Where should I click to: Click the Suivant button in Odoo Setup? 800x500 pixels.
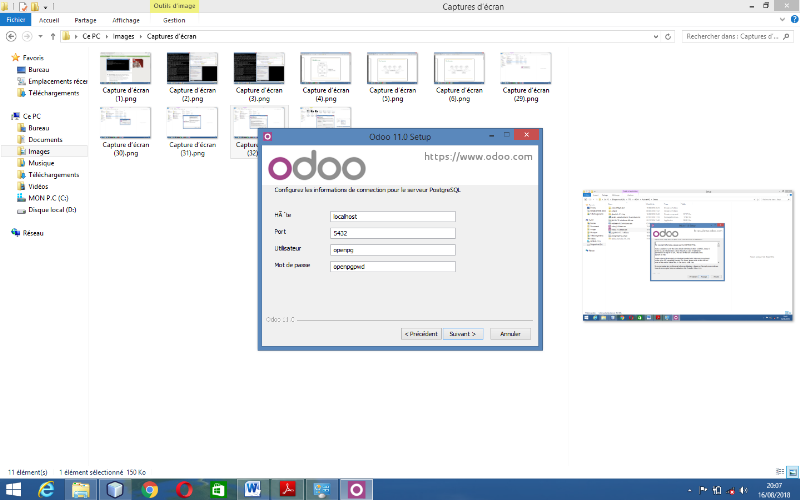(x=462, y=333)
